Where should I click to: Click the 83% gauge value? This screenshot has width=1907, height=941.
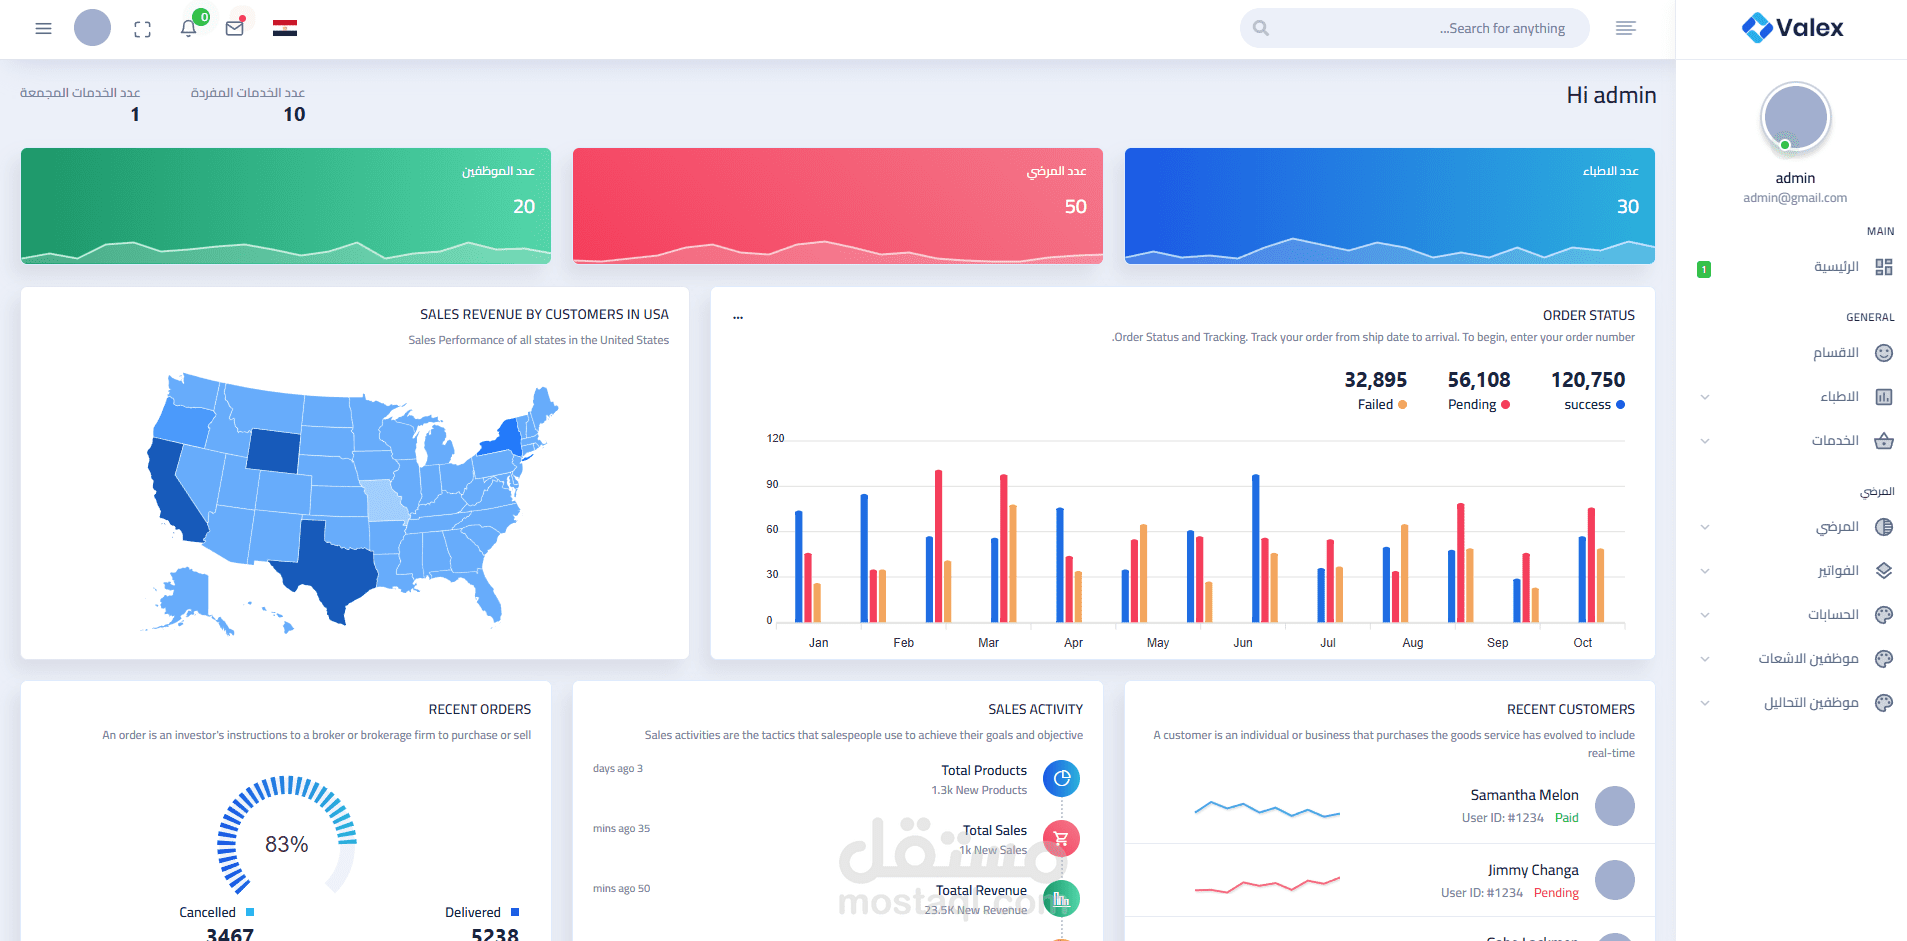pyautogui.click(x=287, y=845)
